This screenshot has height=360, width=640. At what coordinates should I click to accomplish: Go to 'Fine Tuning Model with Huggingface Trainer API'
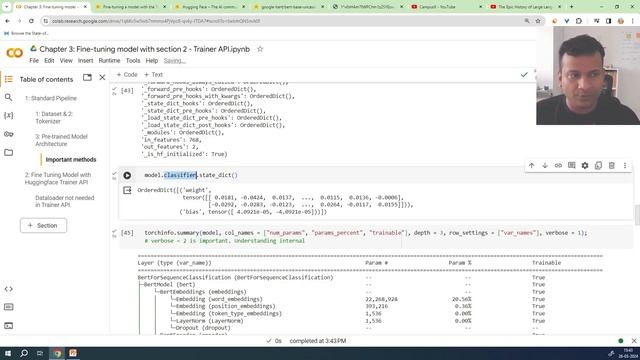pyautogui.click(x=58, y=178)
